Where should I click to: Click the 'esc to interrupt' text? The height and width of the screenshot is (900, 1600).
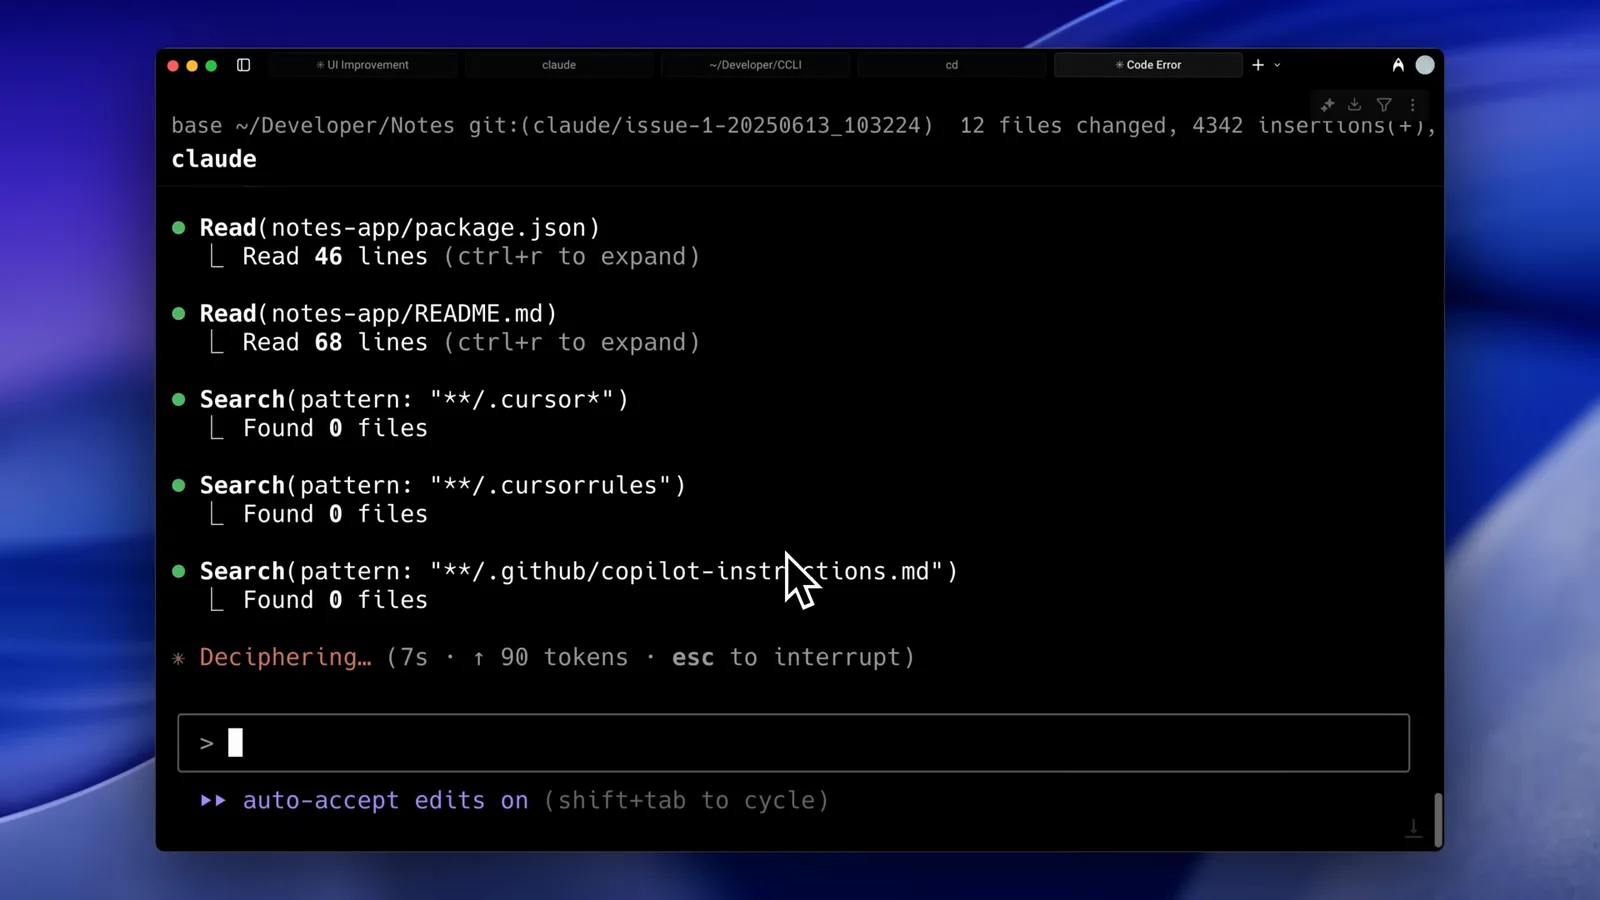[x=787, y=657]
